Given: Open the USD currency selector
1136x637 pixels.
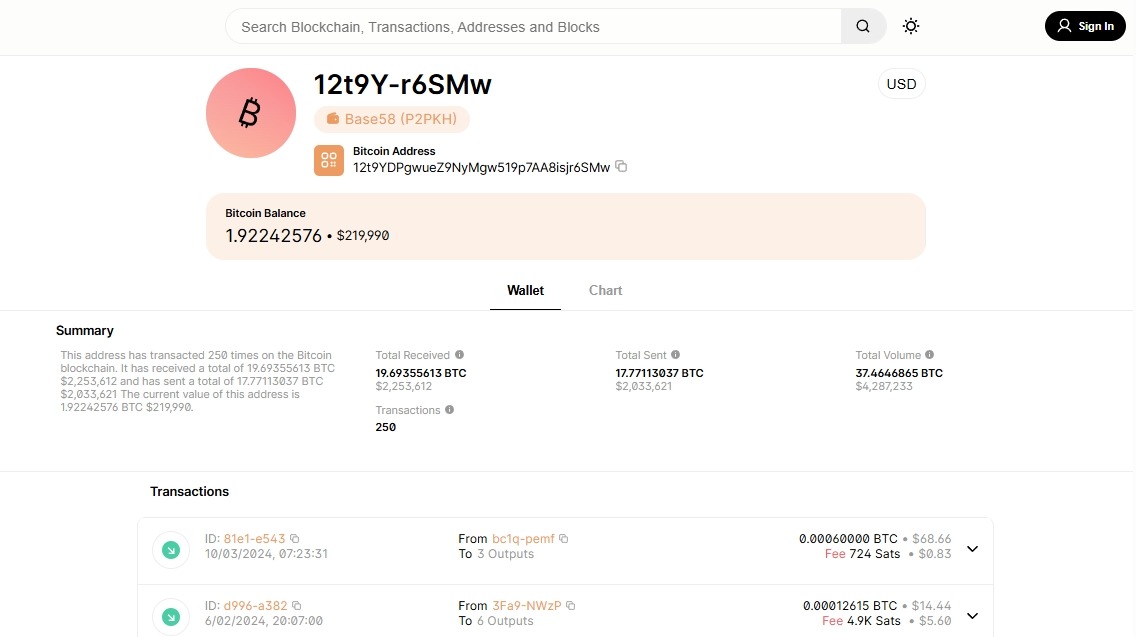Looking at the screenshot, I should [x=901, y=84].
